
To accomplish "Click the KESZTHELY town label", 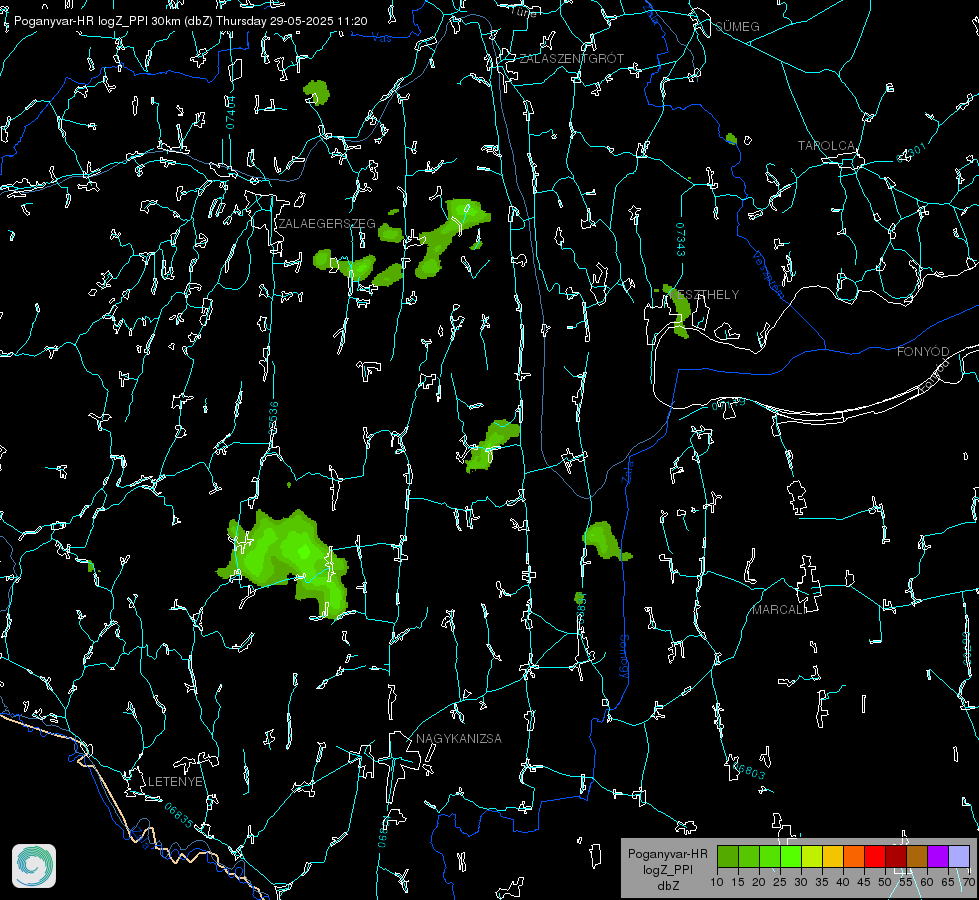I will point(704,294).
